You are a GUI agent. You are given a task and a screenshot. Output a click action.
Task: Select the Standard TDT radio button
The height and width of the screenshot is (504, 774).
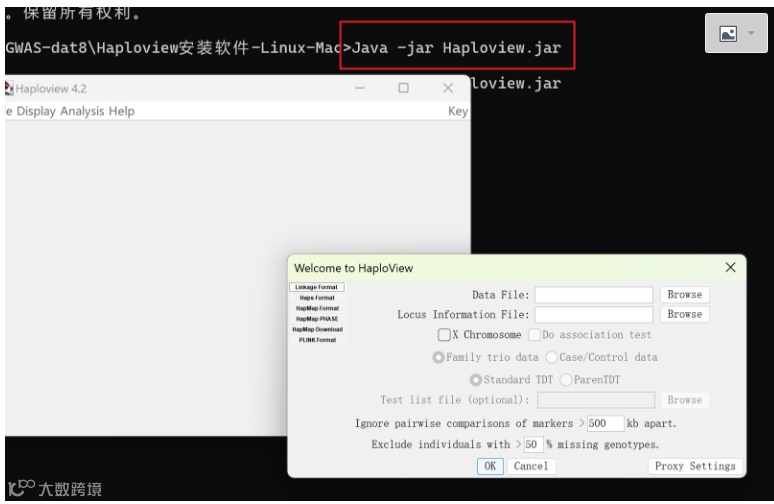(476, 380)
